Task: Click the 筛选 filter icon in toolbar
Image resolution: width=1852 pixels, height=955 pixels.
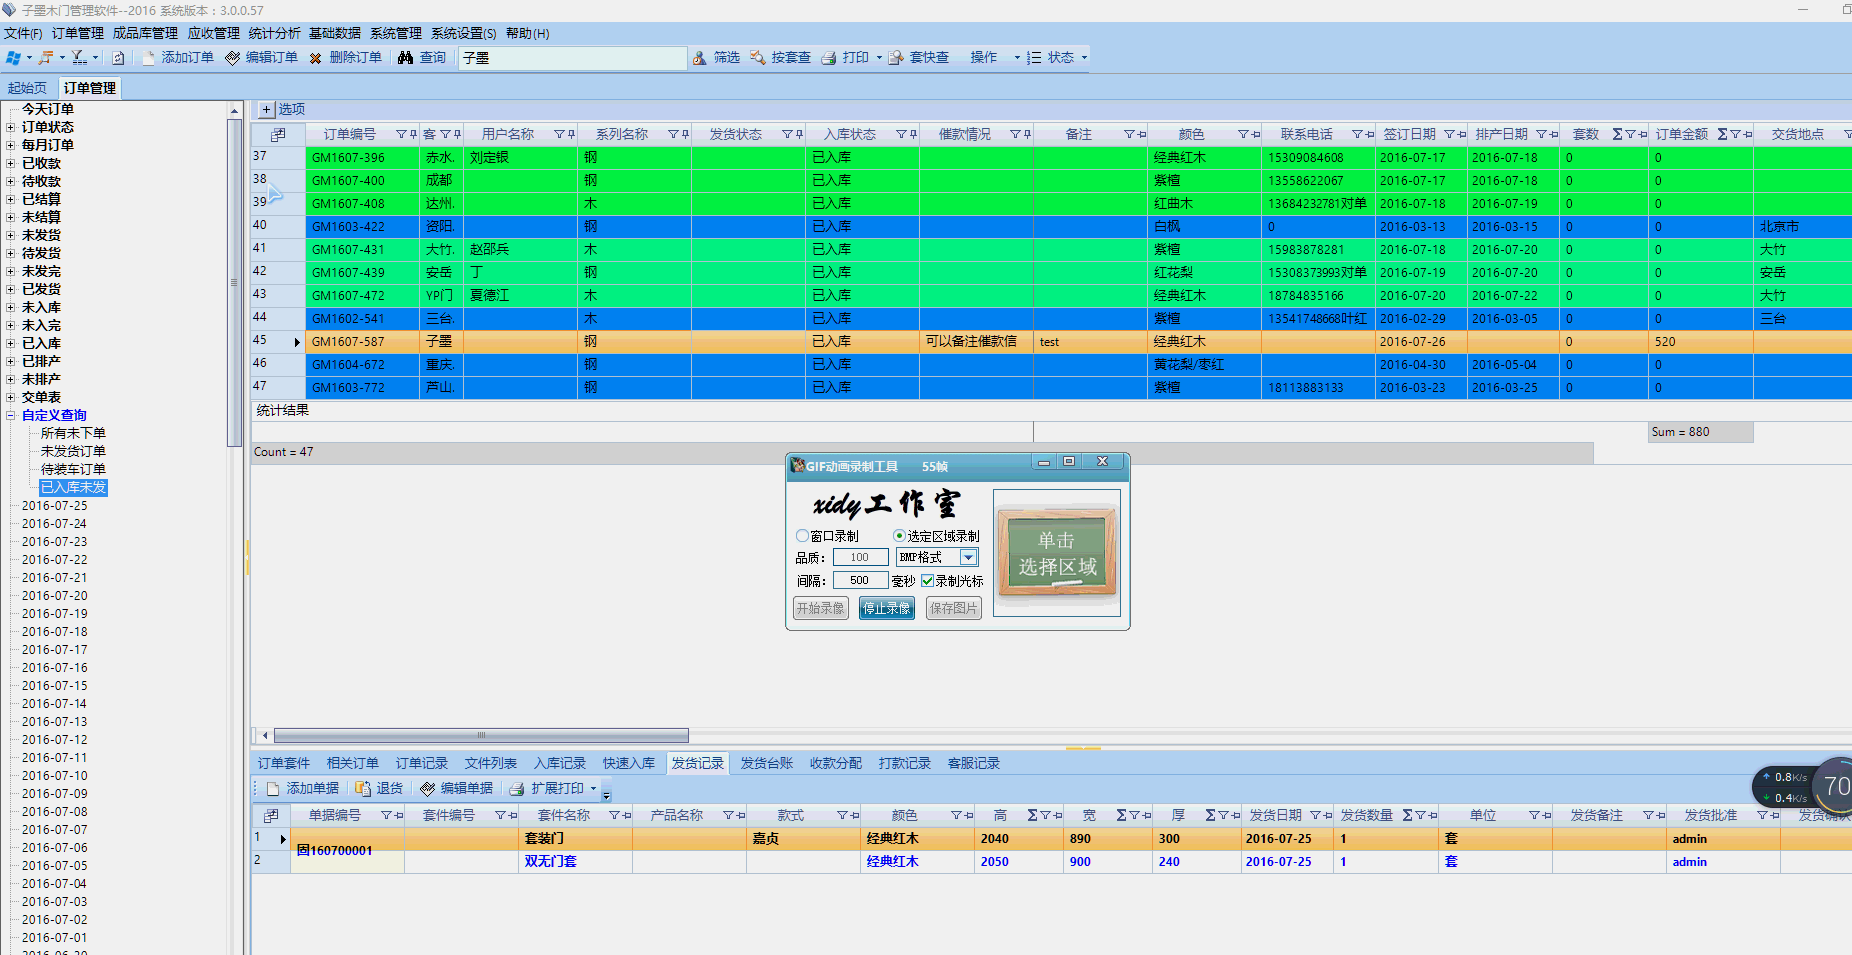Action: click(x=700, y=58)
